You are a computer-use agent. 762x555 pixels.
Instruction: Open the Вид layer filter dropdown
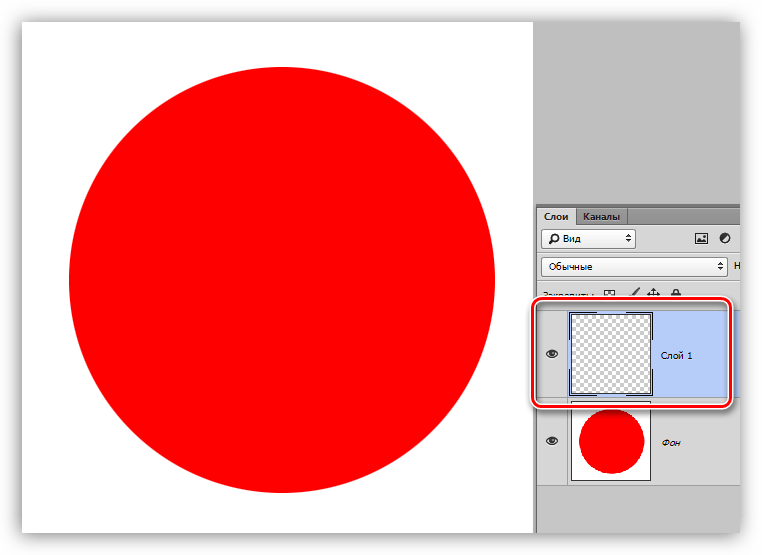(588, 239)
